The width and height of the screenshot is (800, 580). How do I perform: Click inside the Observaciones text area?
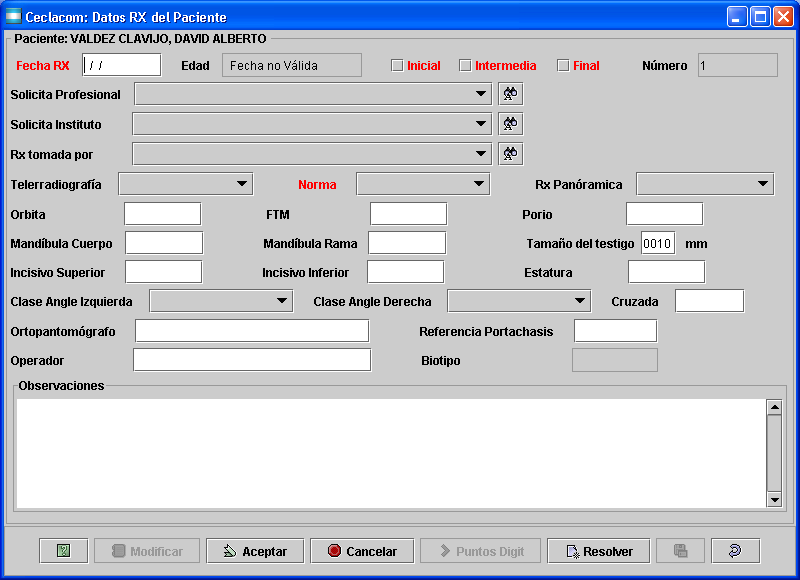click(391, 453)
